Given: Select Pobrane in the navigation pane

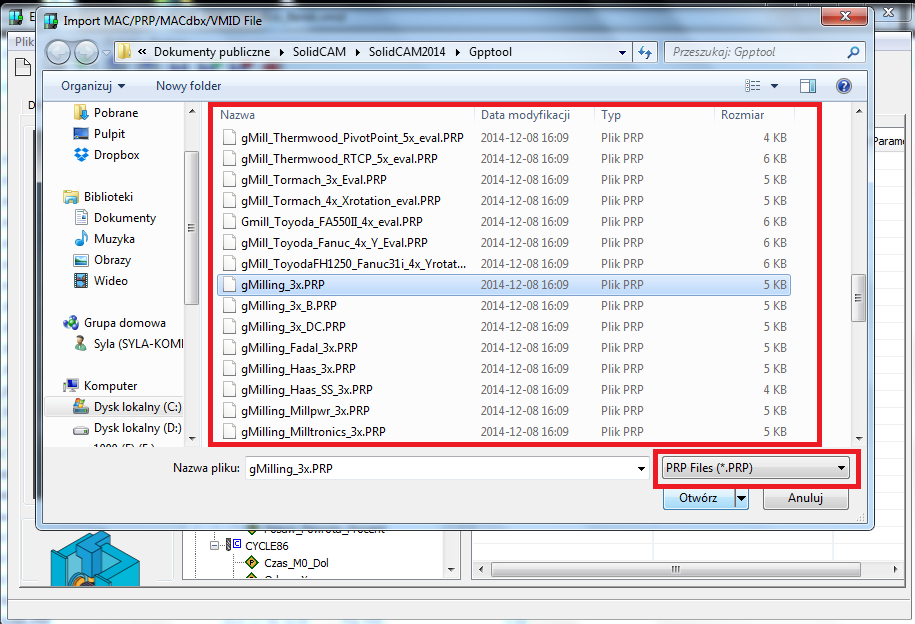Looking at the screenshot, I should [116, 113].
